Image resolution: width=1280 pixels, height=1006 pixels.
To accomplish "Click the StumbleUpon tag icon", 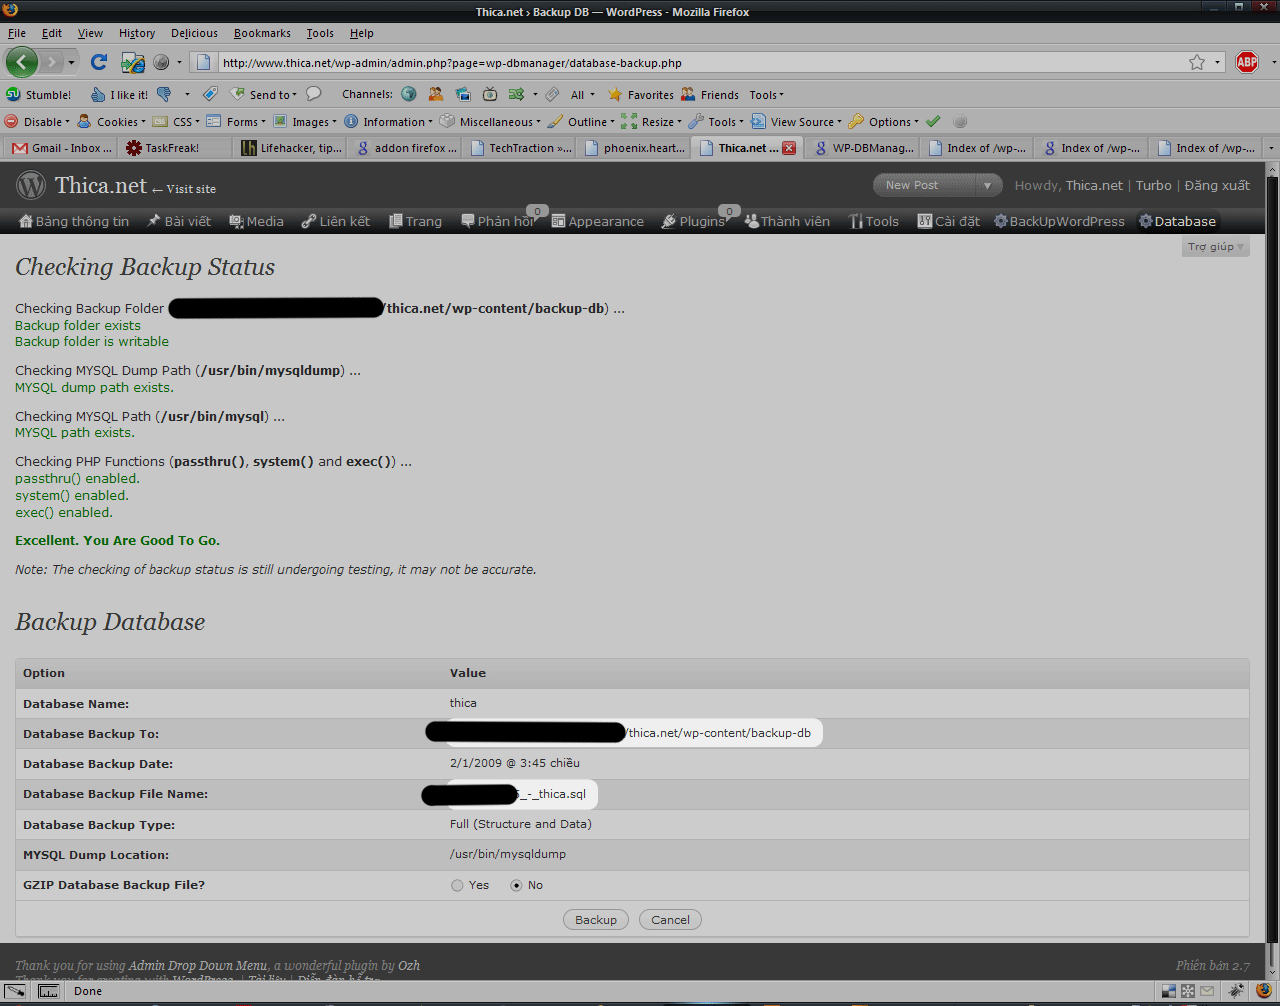I will click(x=210, y=94).
